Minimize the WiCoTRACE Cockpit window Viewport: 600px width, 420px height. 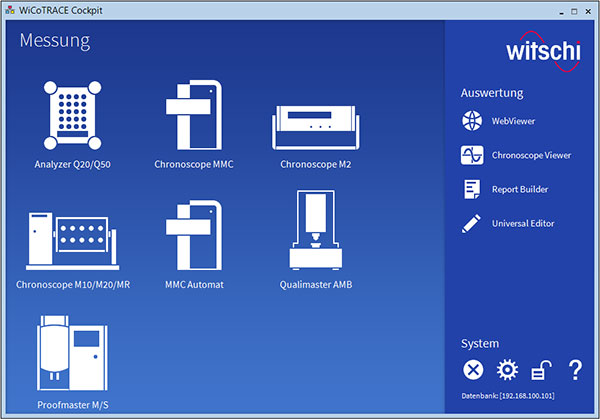[x=561, y=11]
